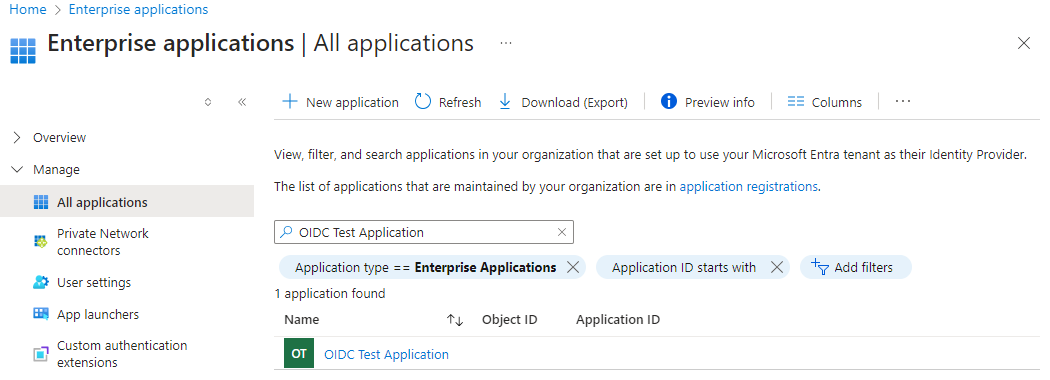1050x380 pixels.
Task: Open the Preview info icon
Action: 668,102
